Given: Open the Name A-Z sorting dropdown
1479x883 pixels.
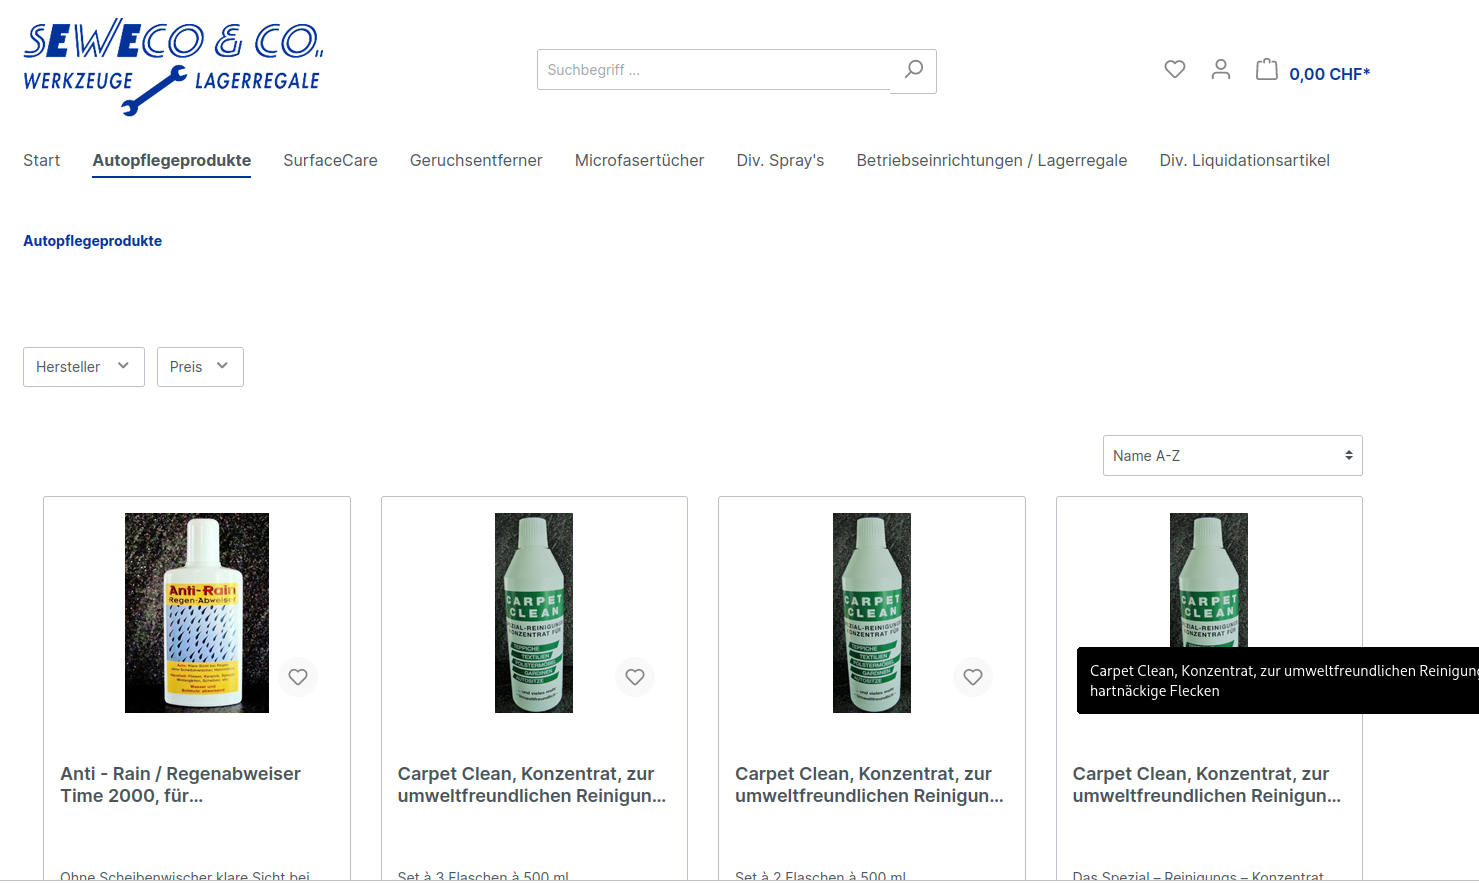Looking at the screenshot, I should tap(1232, 456).
